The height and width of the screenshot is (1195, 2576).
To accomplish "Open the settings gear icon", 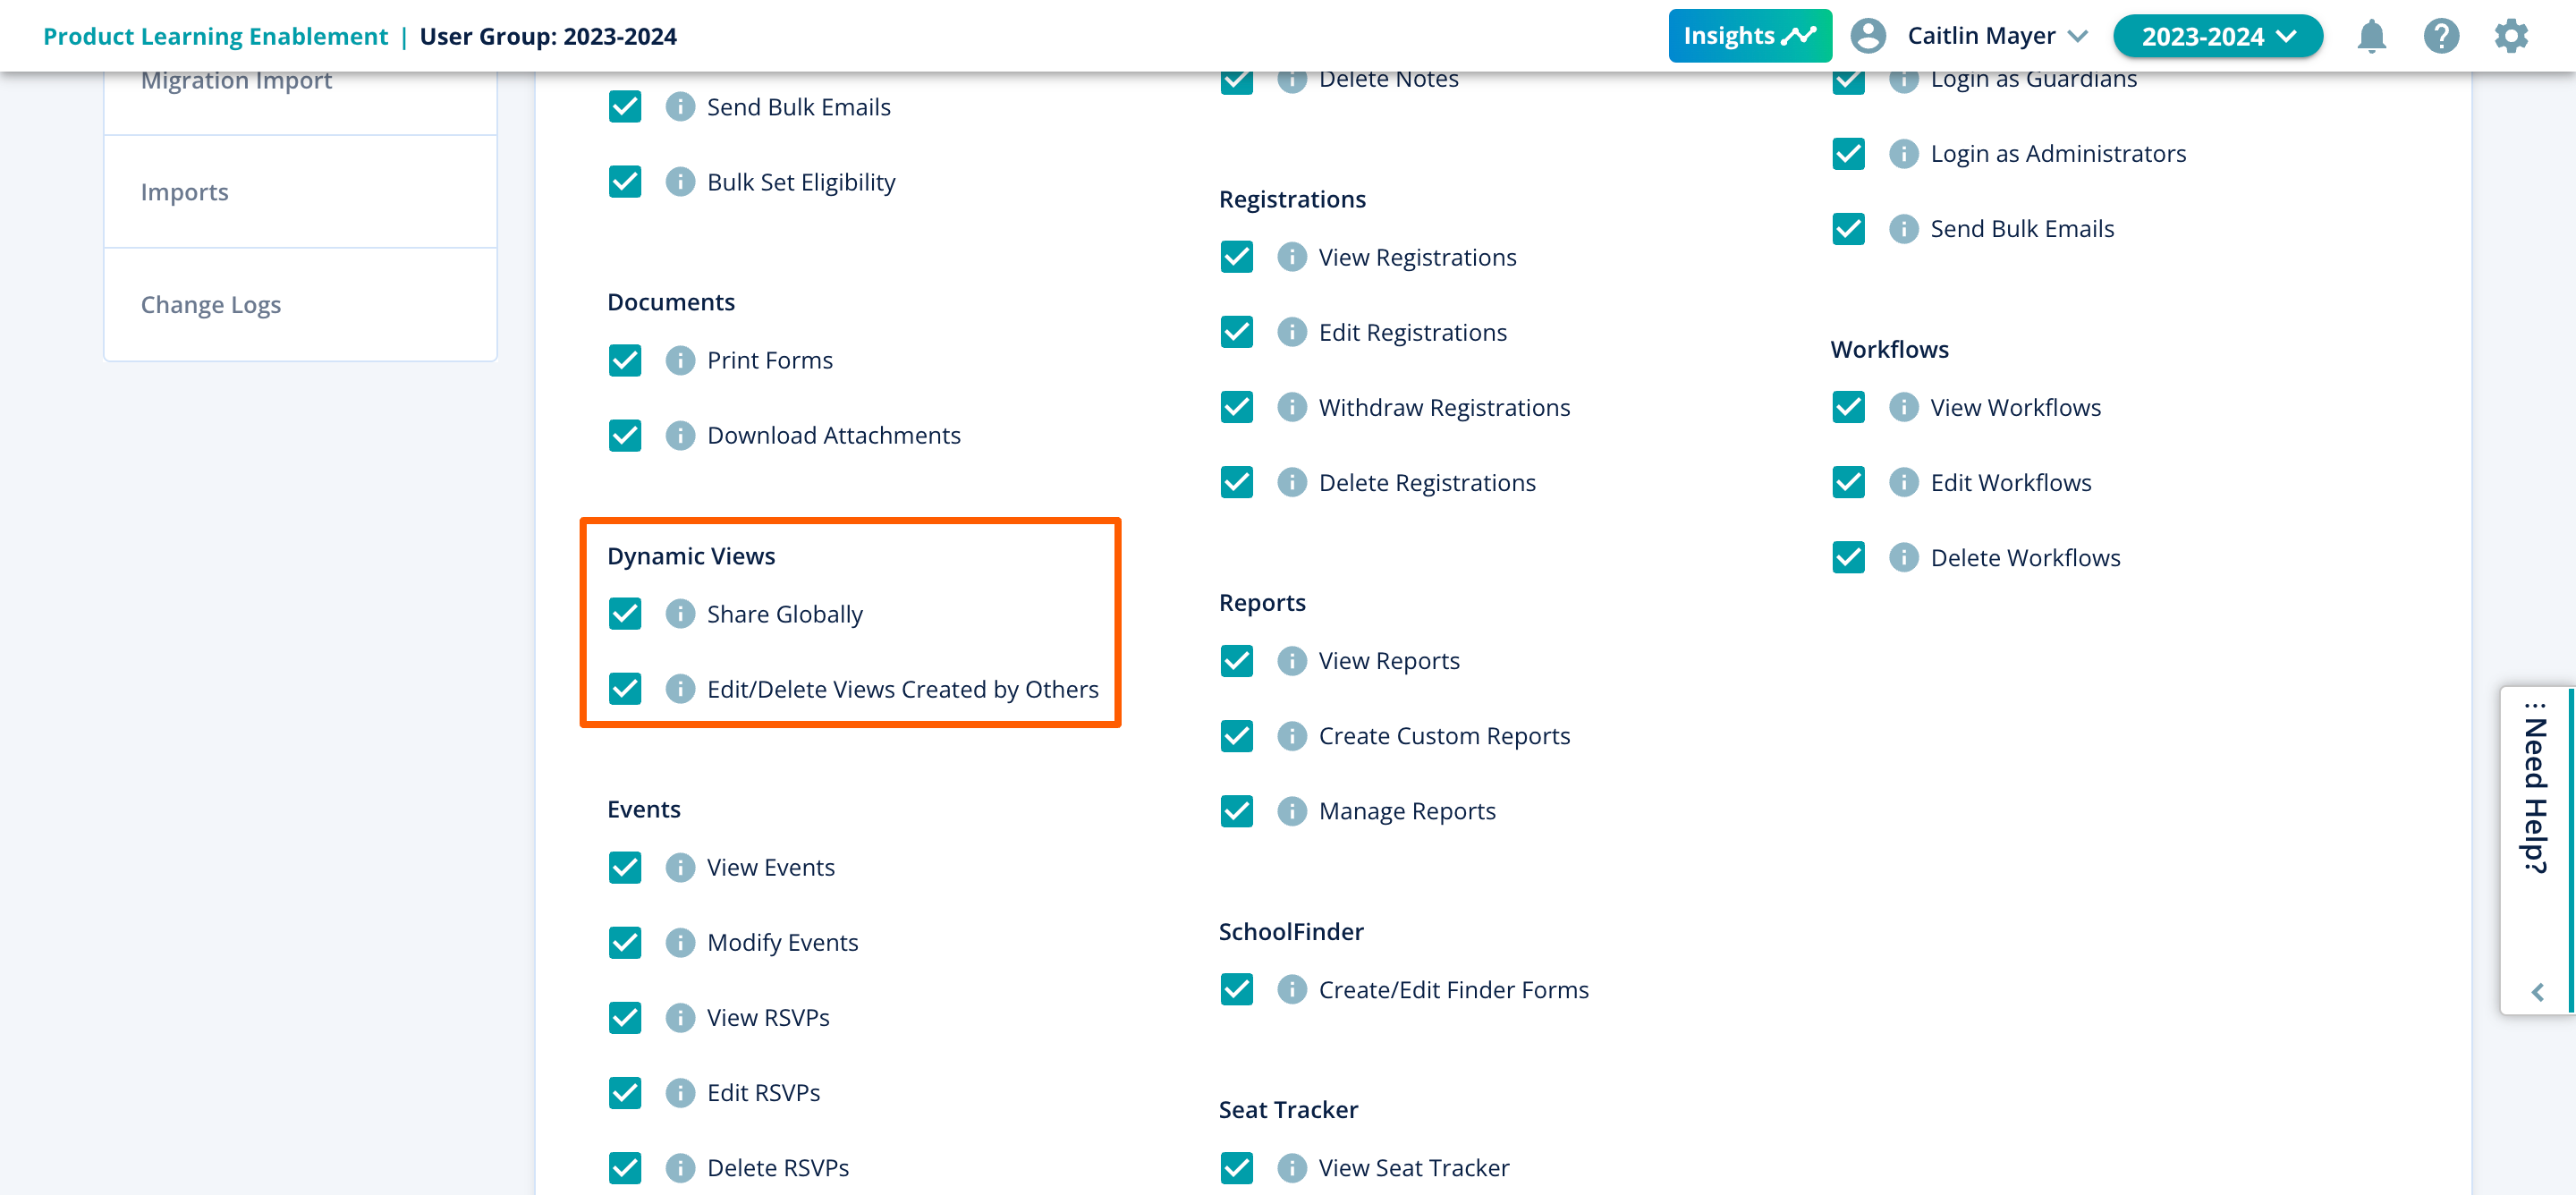I will click(2510, 36).
